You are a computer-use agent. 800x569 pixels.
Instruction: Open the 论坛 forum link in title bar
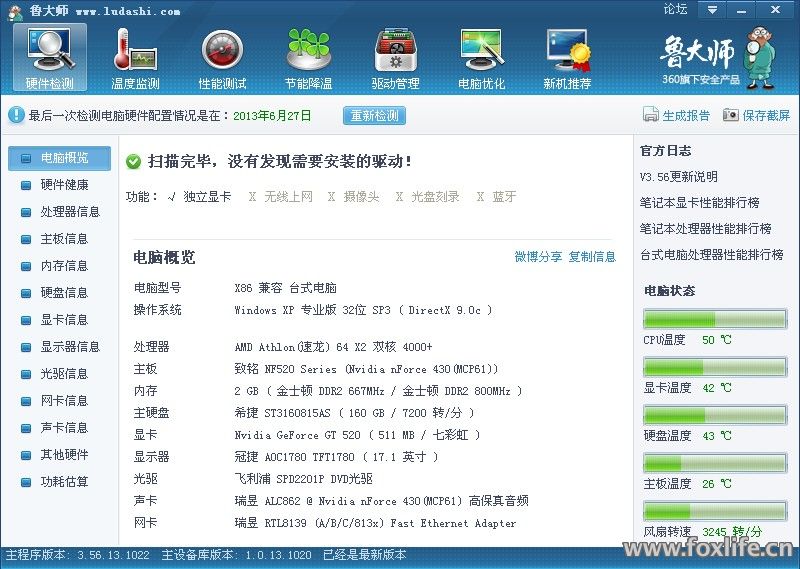[x=675, y=10]
